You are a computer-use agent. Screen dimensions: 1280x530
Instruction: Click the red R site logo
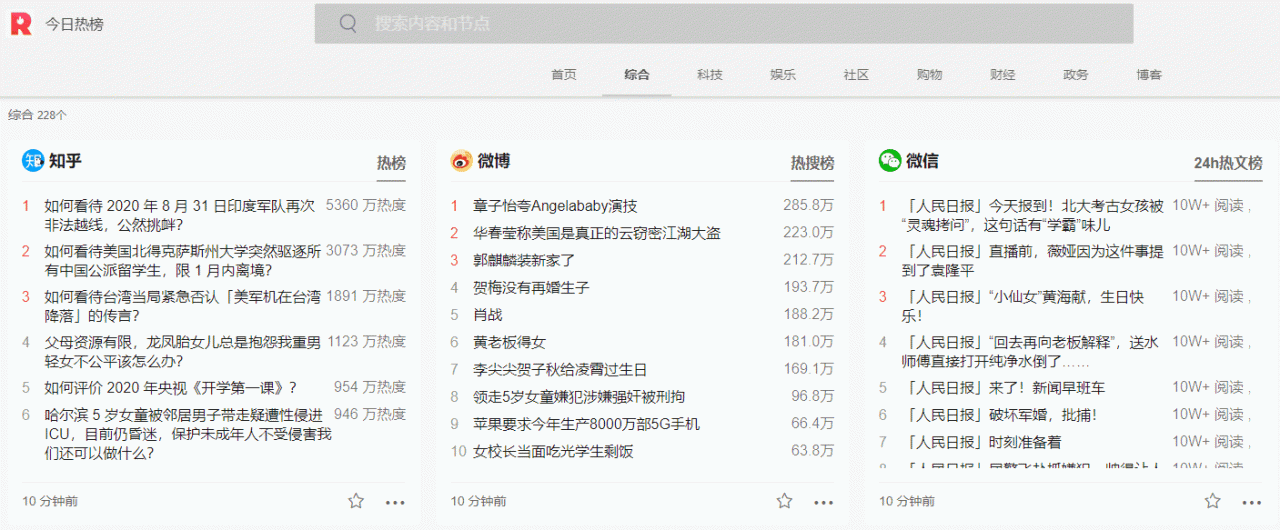point(21,24)
